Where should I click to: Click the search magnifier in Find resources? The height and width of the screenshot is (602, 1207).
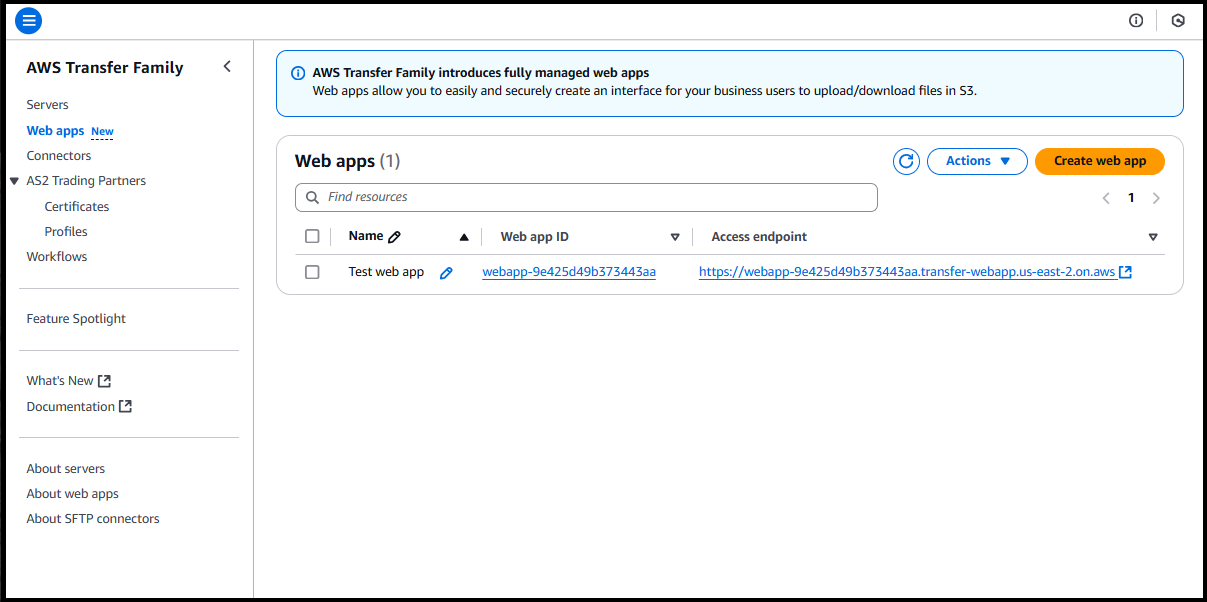pos(311,197)
